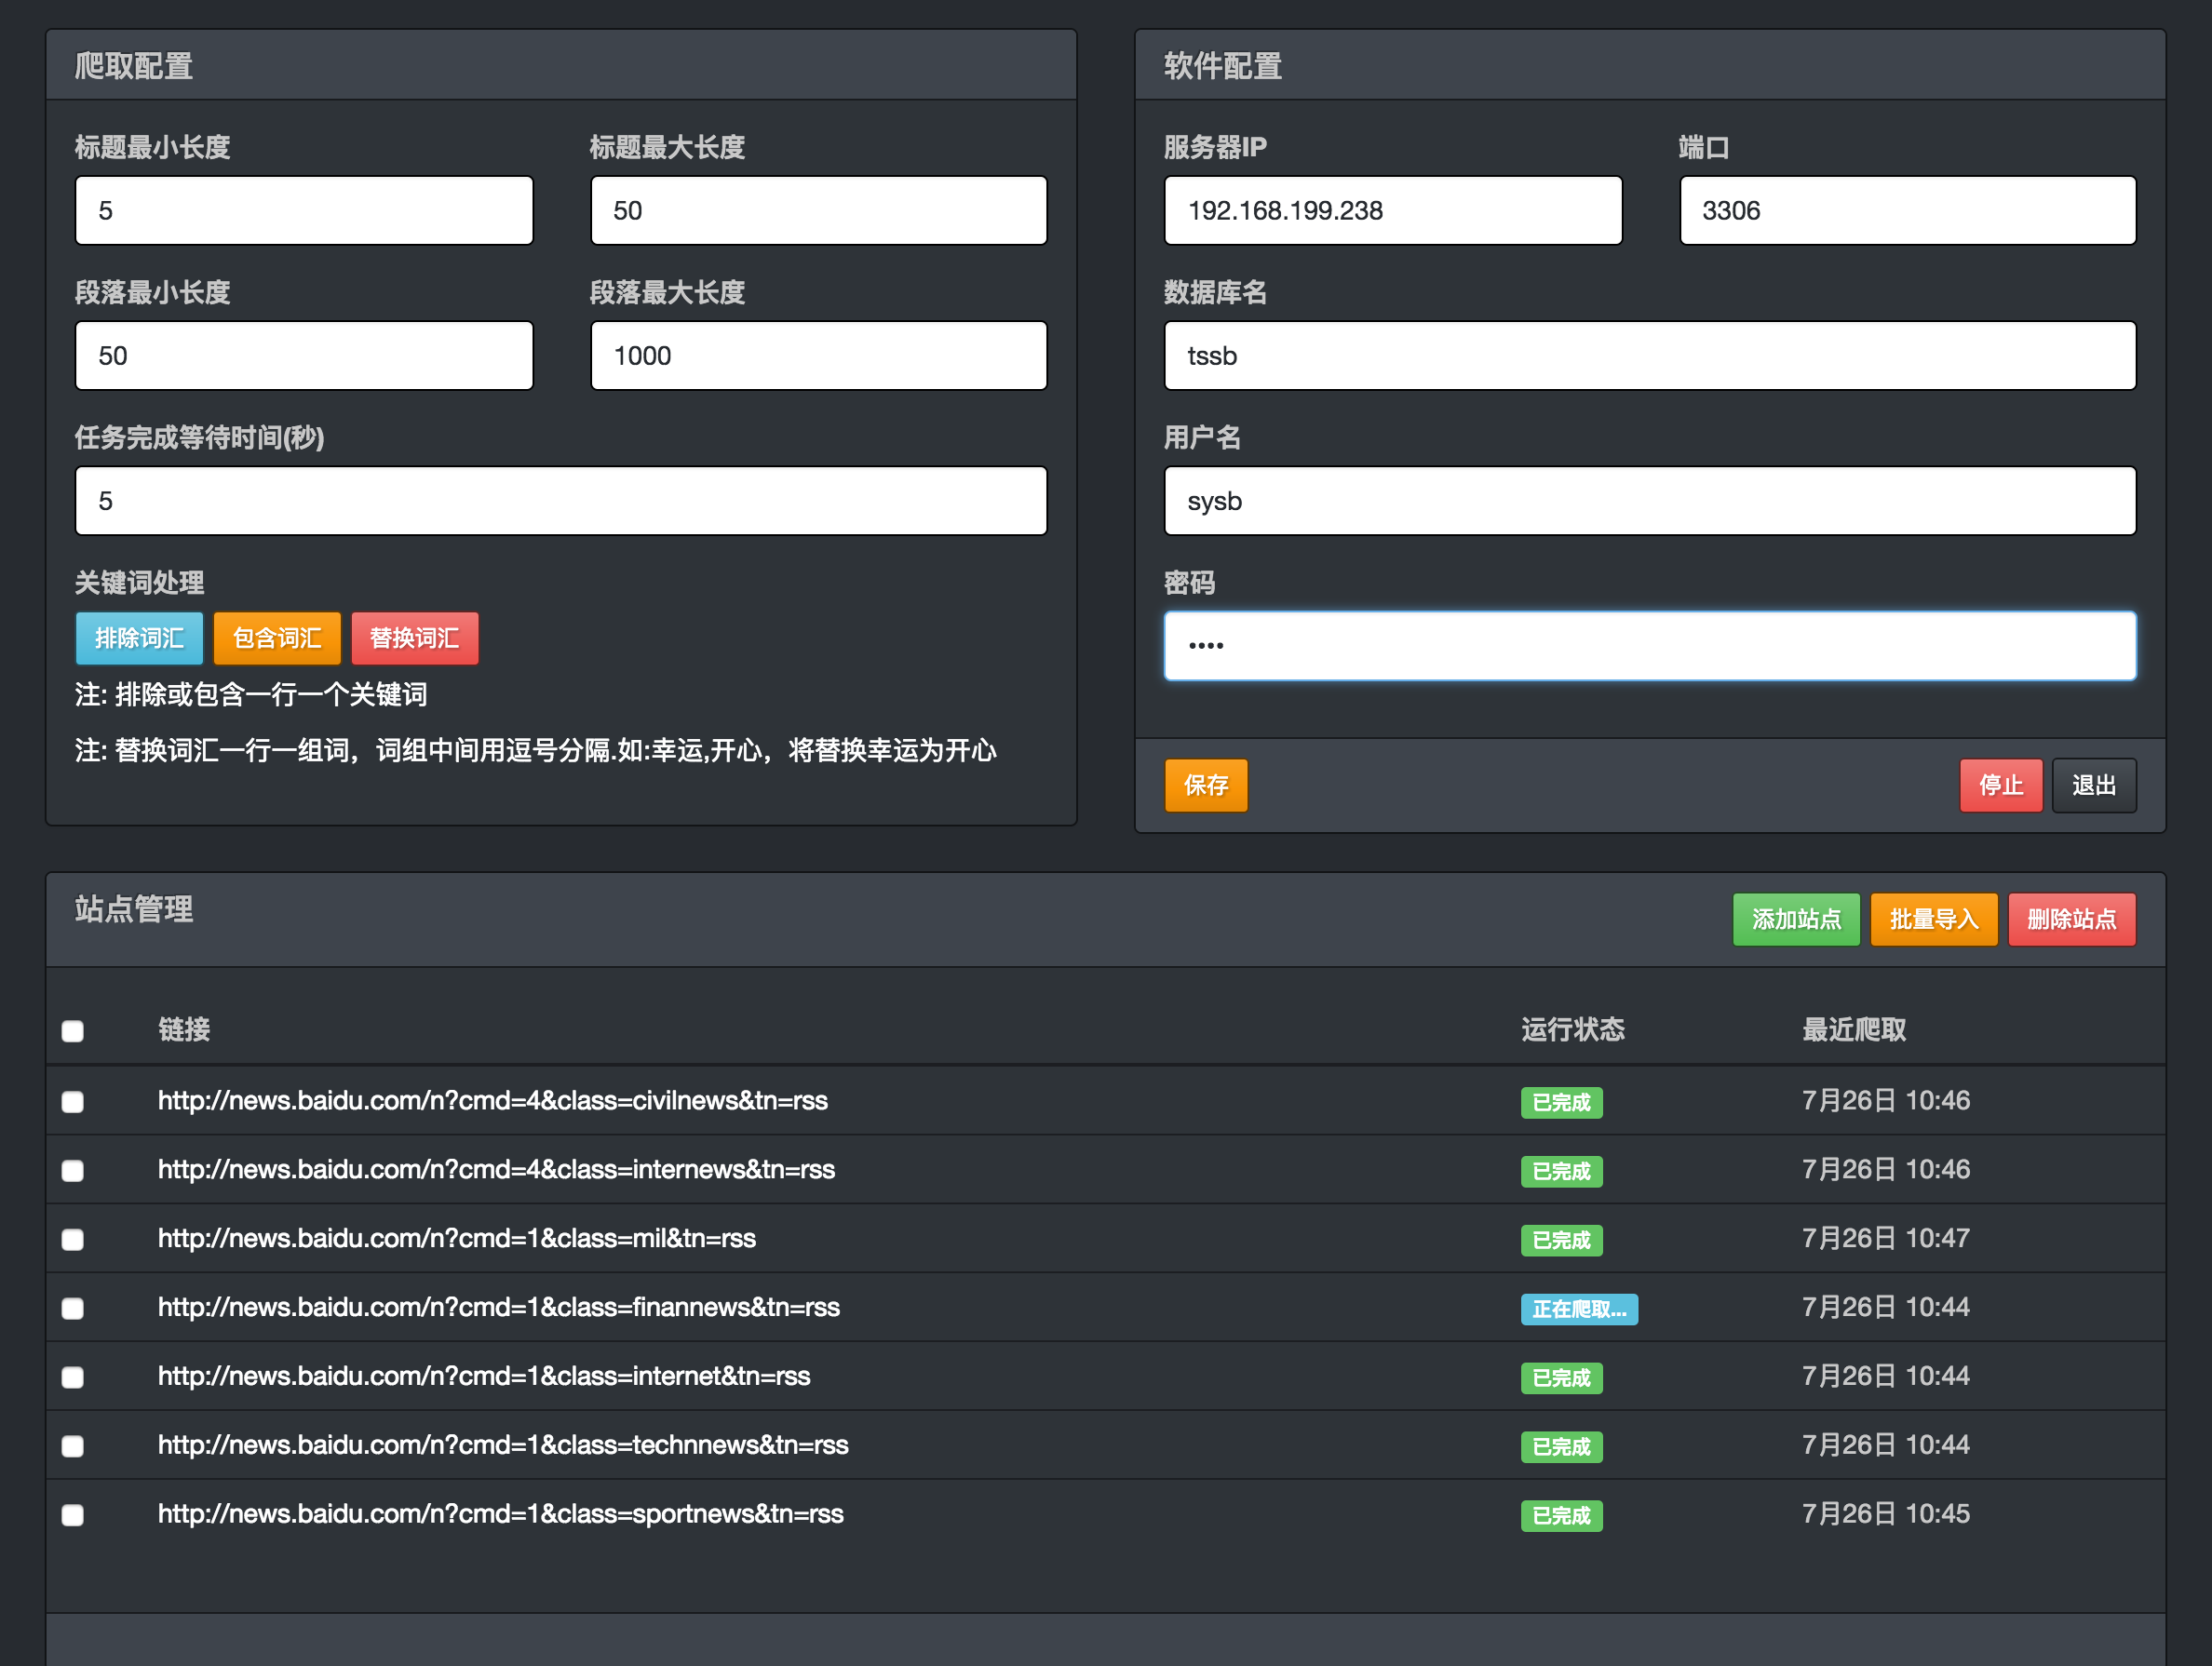Screen dimensions: 2212x1666
Task: Edit the 用户名 field
Action: [x=1650, y=500]
